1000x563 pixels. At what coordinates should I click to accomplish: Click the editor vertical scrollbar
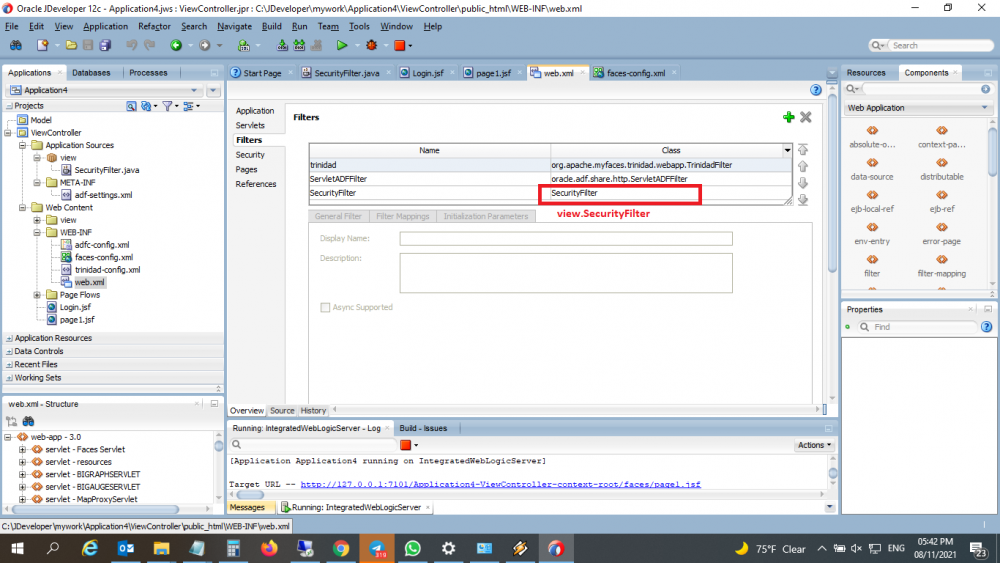click(x=832, y=185)
